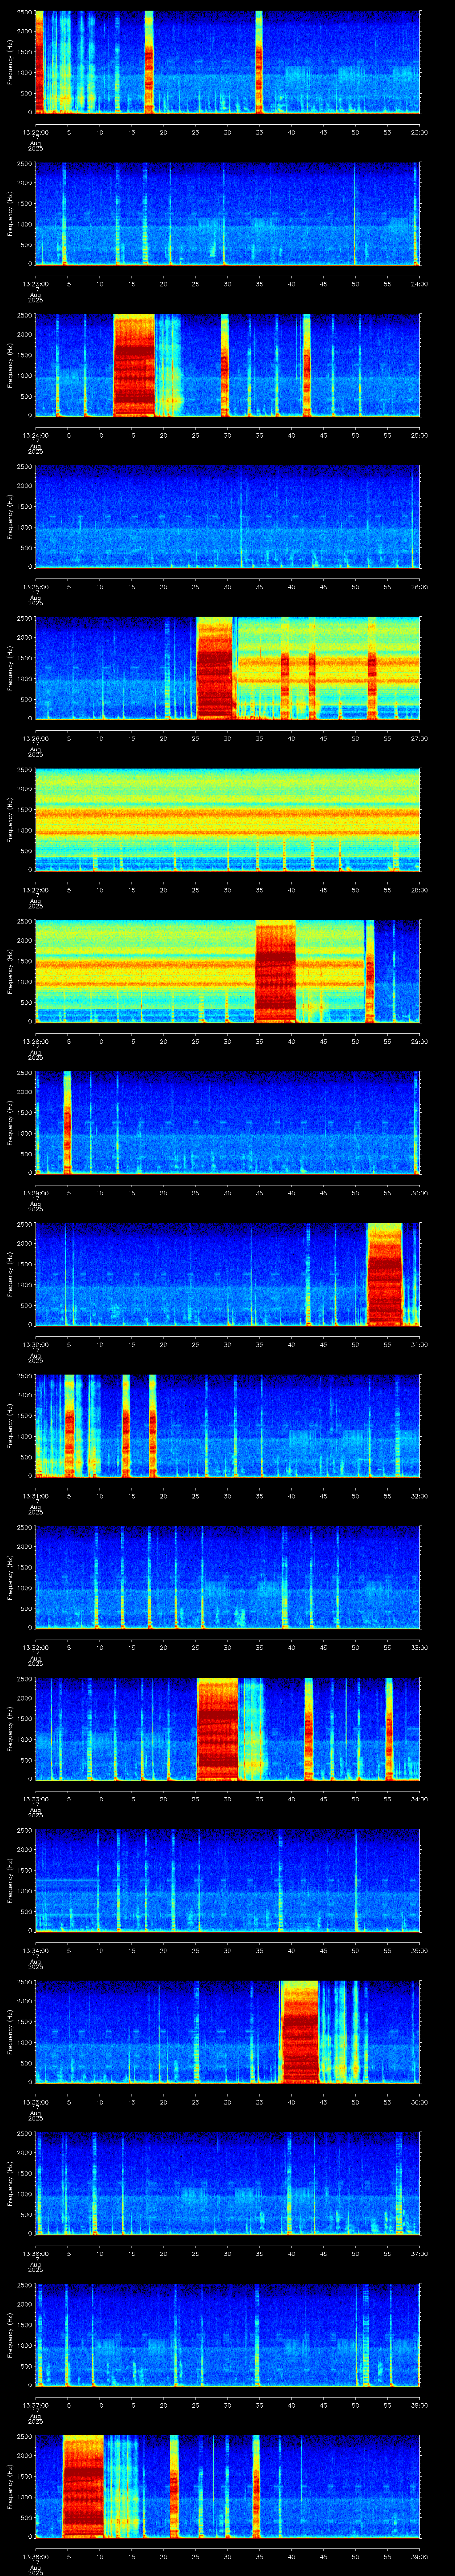Click the spectrogram panel starting at 13:32:00
455x2576 pixels.
click(227, 1578)
